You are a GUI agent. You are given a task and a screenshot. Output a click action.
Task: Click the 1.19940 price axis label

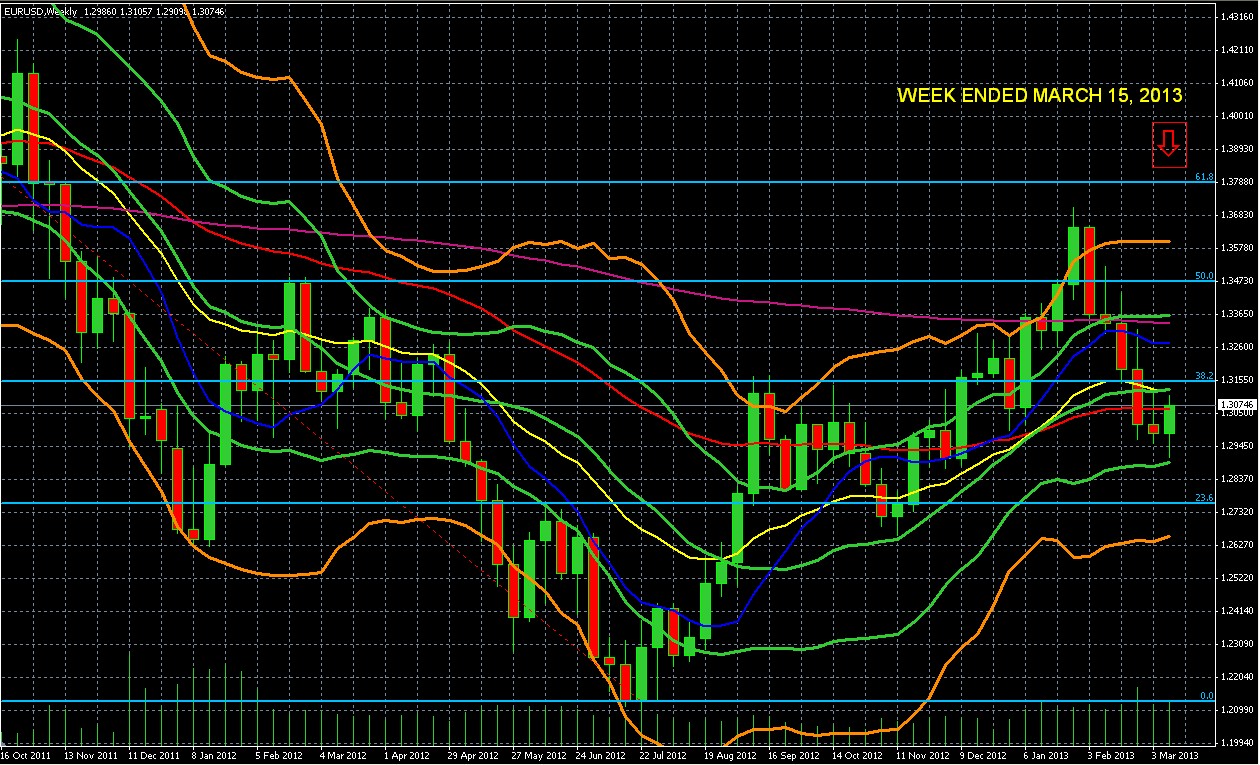pyautogui.click(x=1238, y=743)
